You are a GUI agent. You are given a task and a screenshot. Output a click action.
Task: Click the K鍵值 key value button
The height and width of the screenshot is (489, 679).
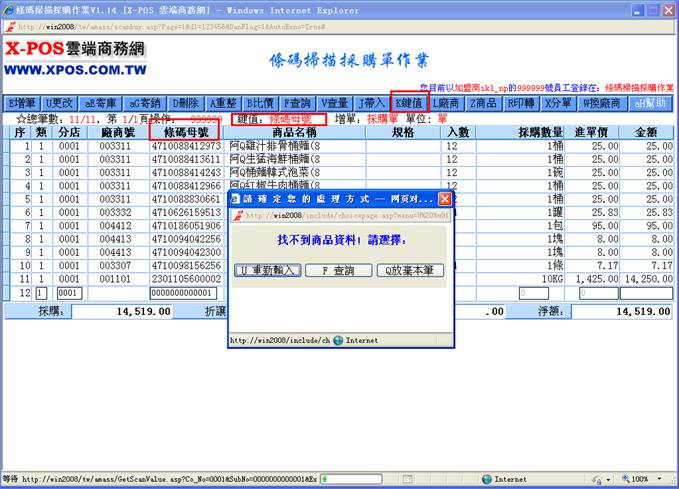pyautogui.click(x=409, y=103)
